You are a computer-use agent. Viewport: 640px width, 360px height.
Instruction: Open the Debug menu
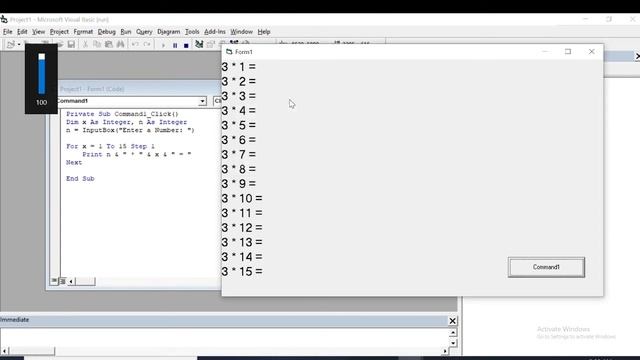[107, 32]
